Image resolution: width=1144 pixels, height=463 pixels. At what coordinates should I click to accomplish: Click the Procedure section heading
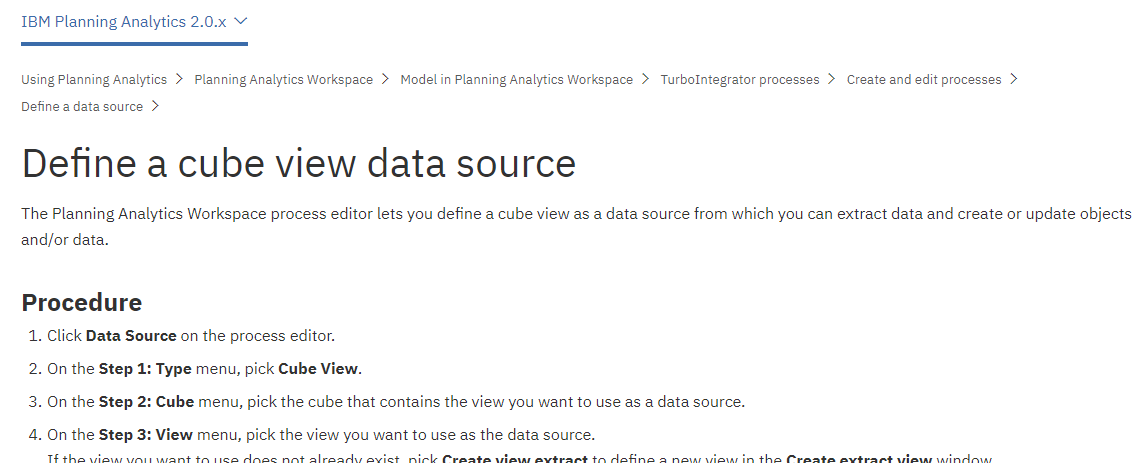82,302
